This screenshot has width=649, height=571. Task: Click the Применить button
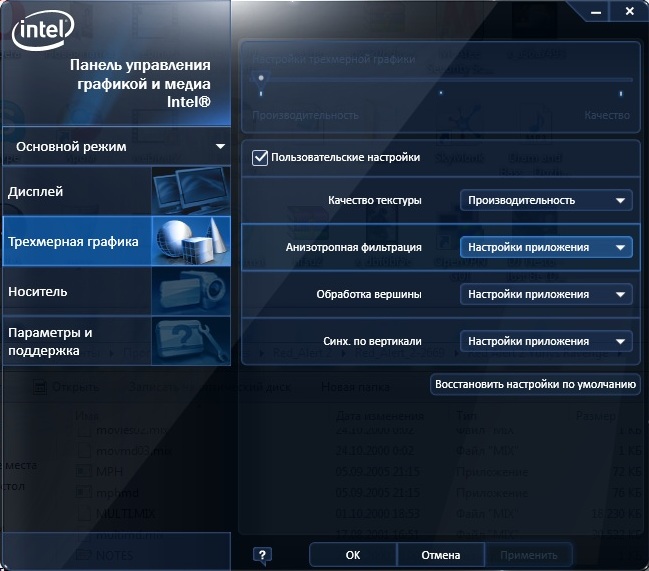pyautogui.click(x=529, y=555)
